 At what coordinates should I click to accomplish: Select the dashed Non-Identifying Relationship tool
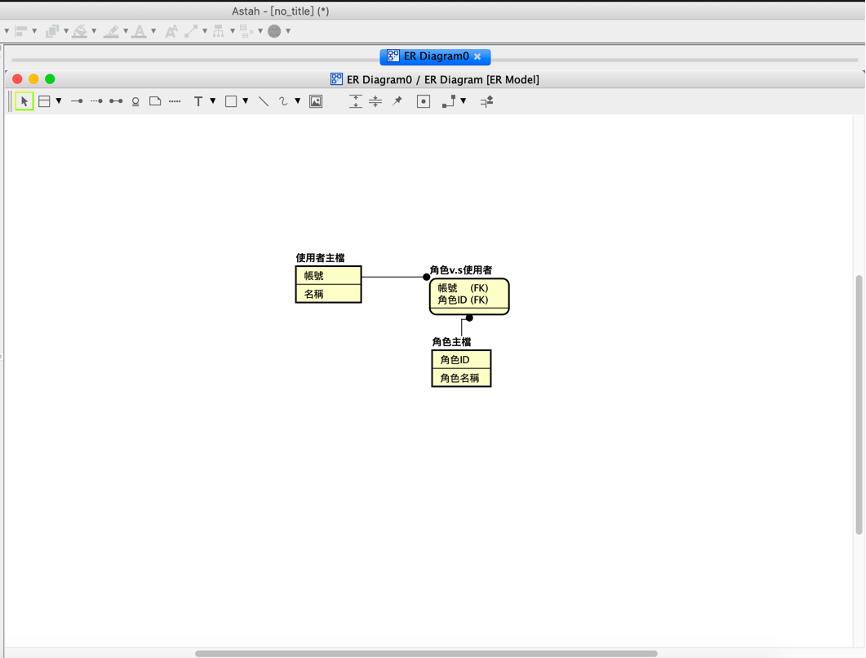[x=97, y=101]
